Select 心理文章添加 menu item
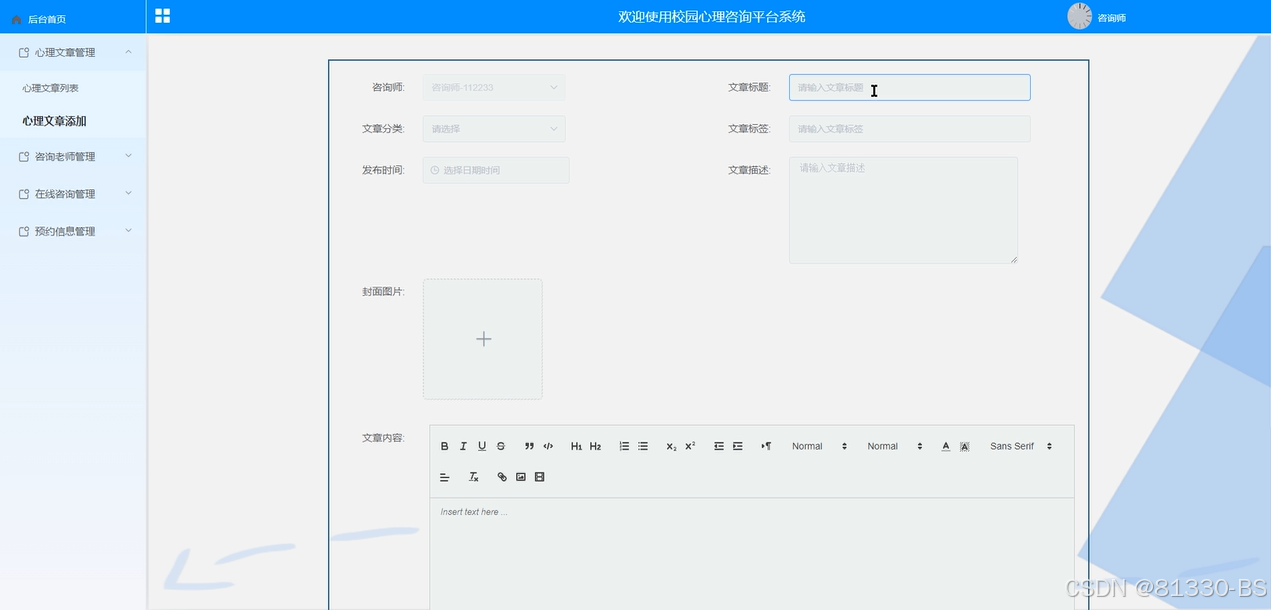This screenshot has width=1271, height=610. point(54,121)
